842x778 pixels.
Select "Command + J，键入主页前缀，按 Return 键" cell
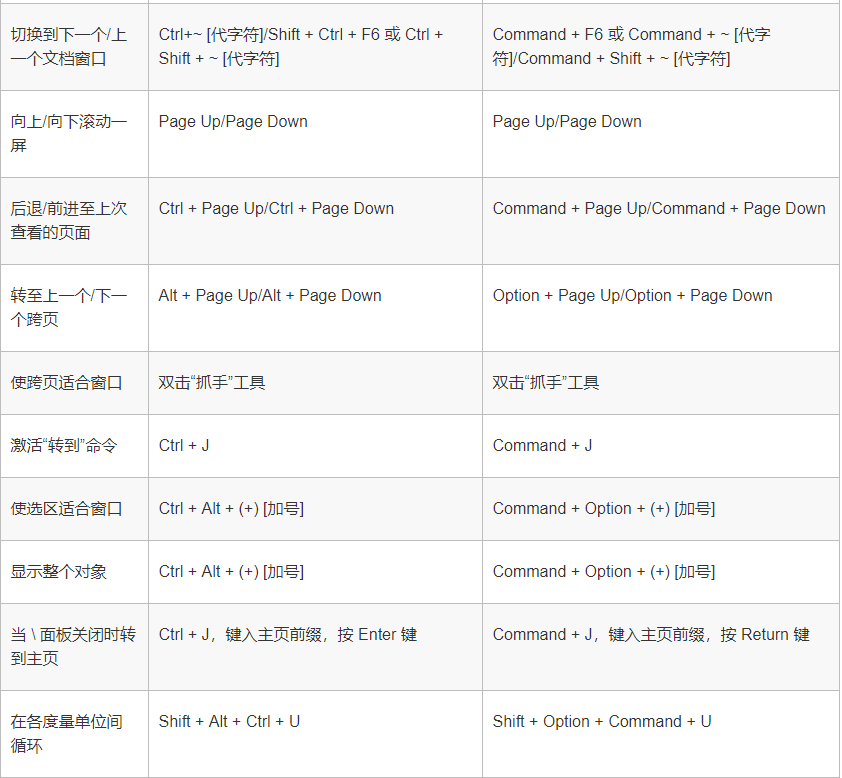pyautogui.click(x=651, y=635)
